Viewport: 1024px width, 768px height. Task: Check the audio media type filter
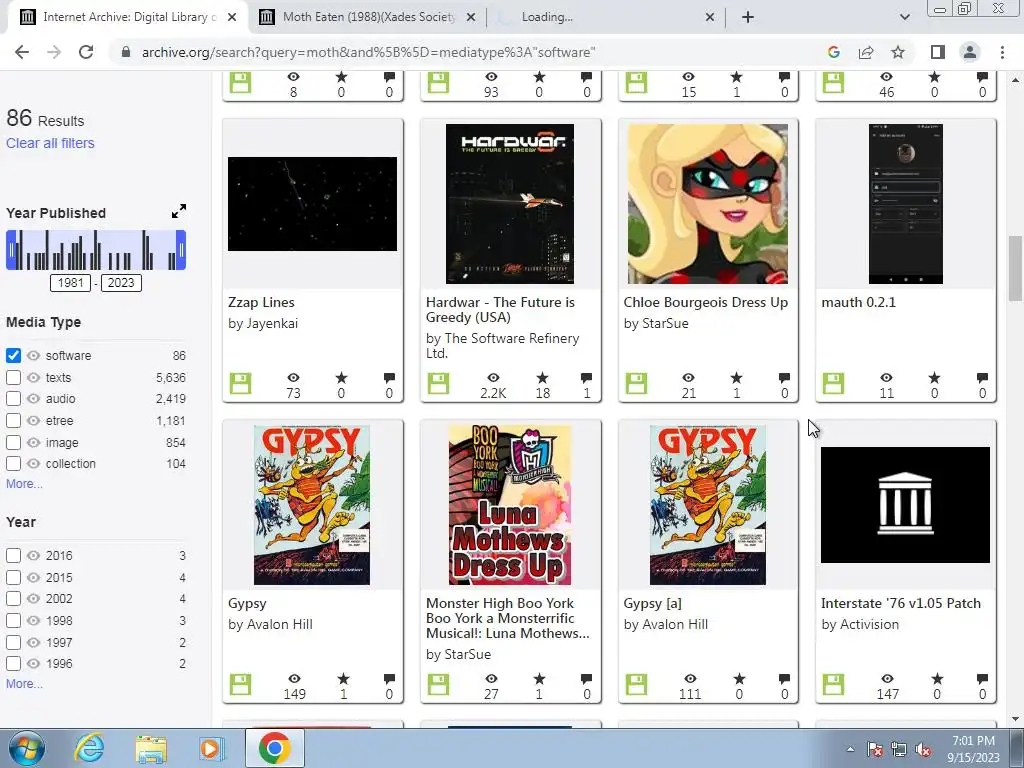click(13, 398)
